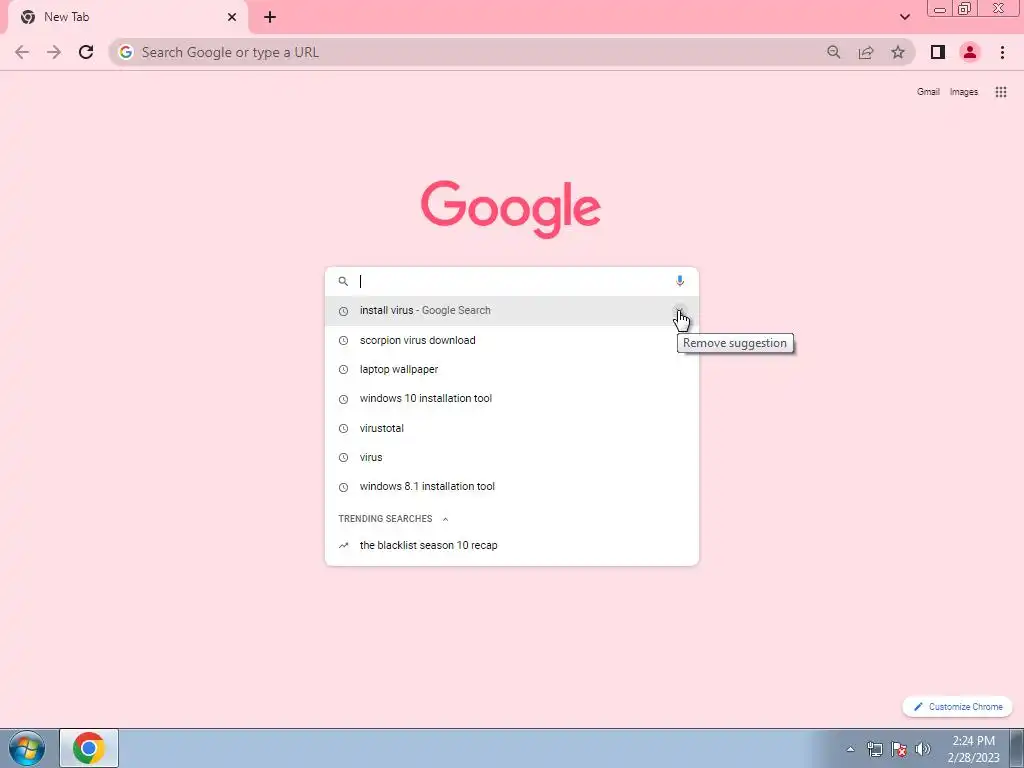Select trending 'the blacklist season 10 recap'
Viewport: 1024px width, 768px height.
tap(511, 545)
